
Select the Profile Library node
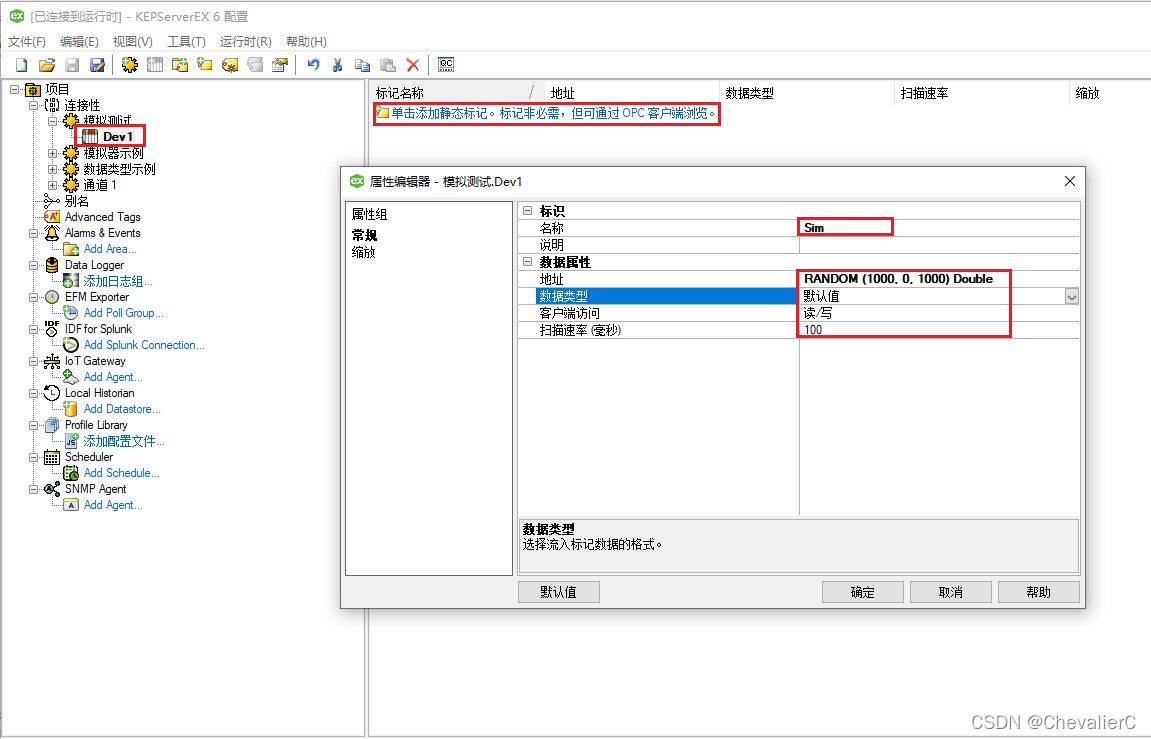click(x=95, y=425)
